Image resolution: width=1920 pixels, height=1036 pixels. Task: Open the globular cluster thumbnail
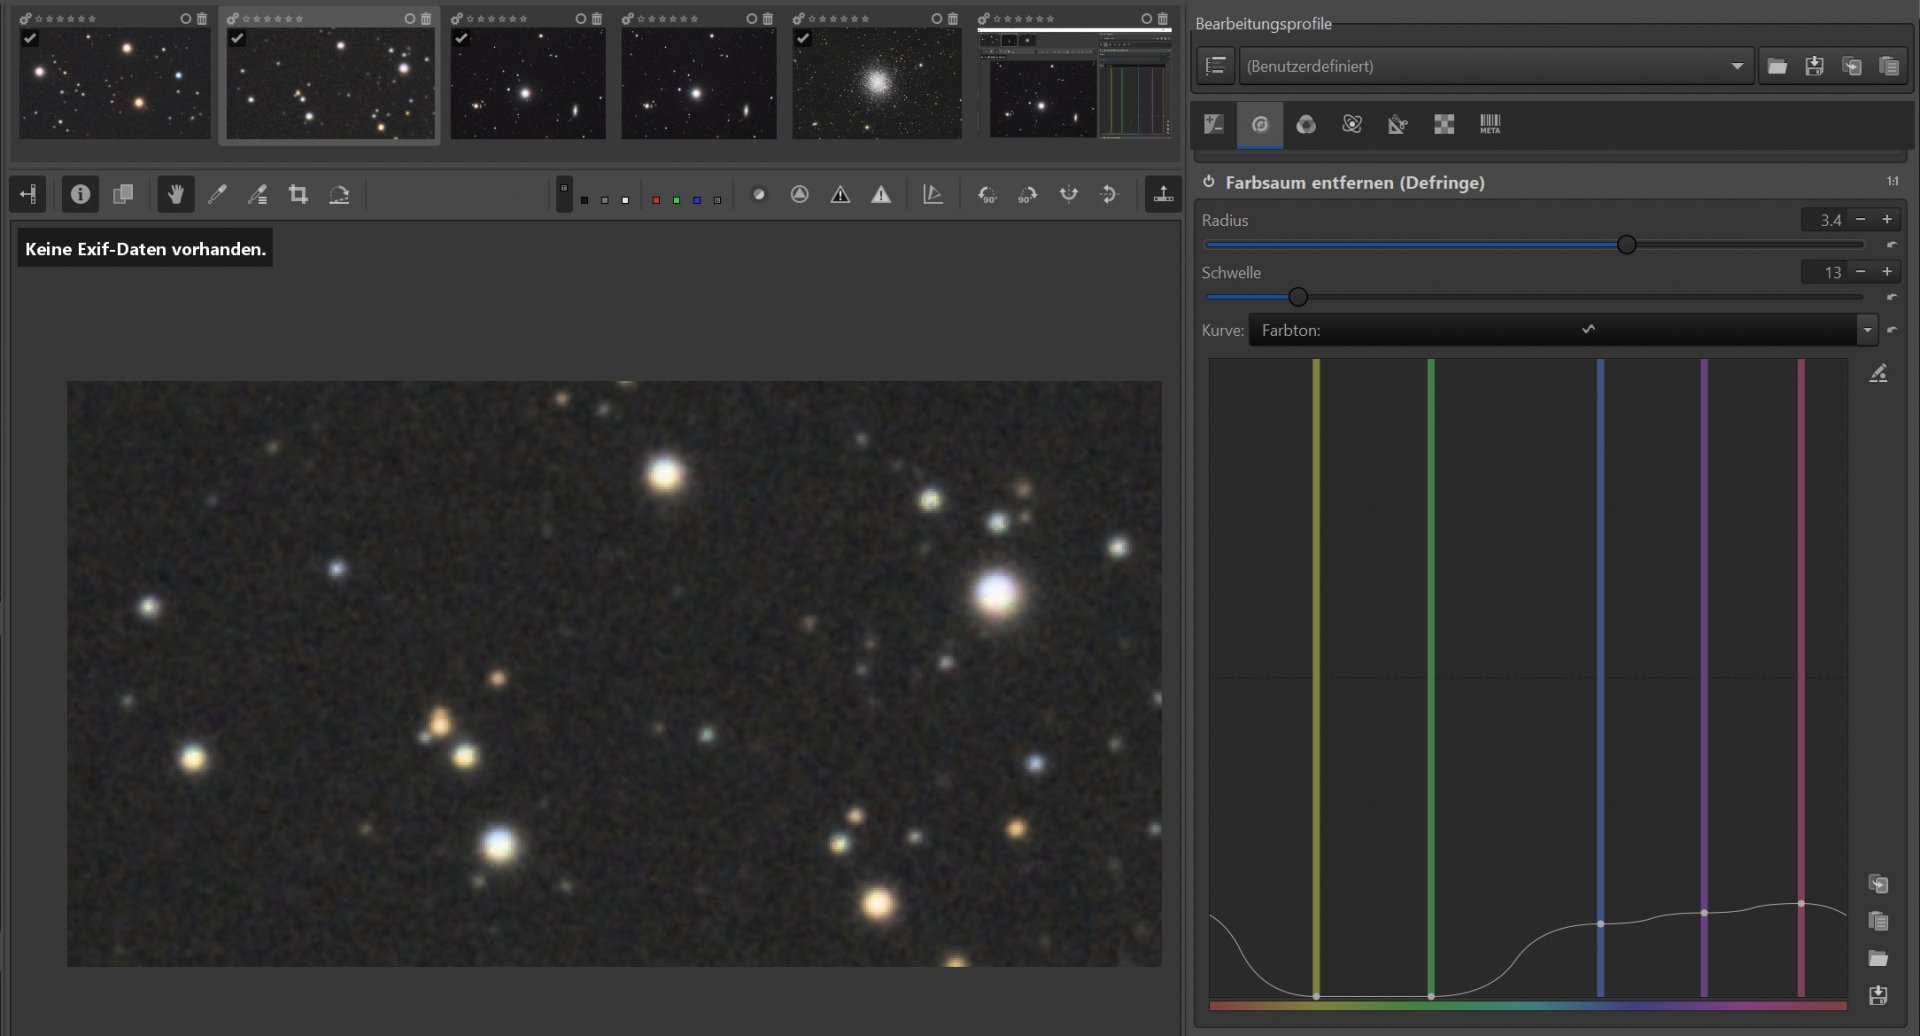click(x=877, y=82)
